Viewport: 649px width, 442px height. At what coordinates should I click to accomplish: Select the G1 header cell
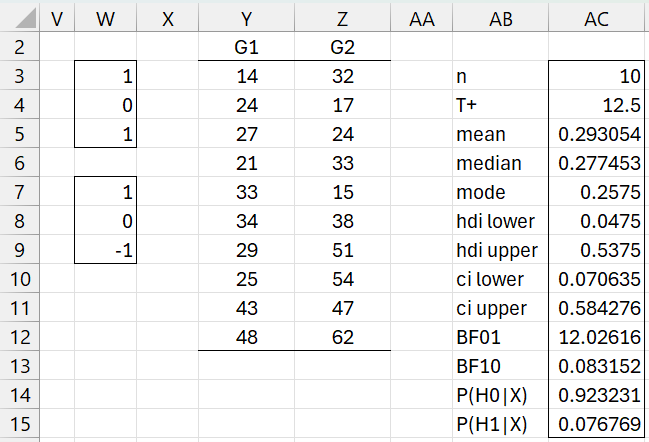tap(246, 47)
